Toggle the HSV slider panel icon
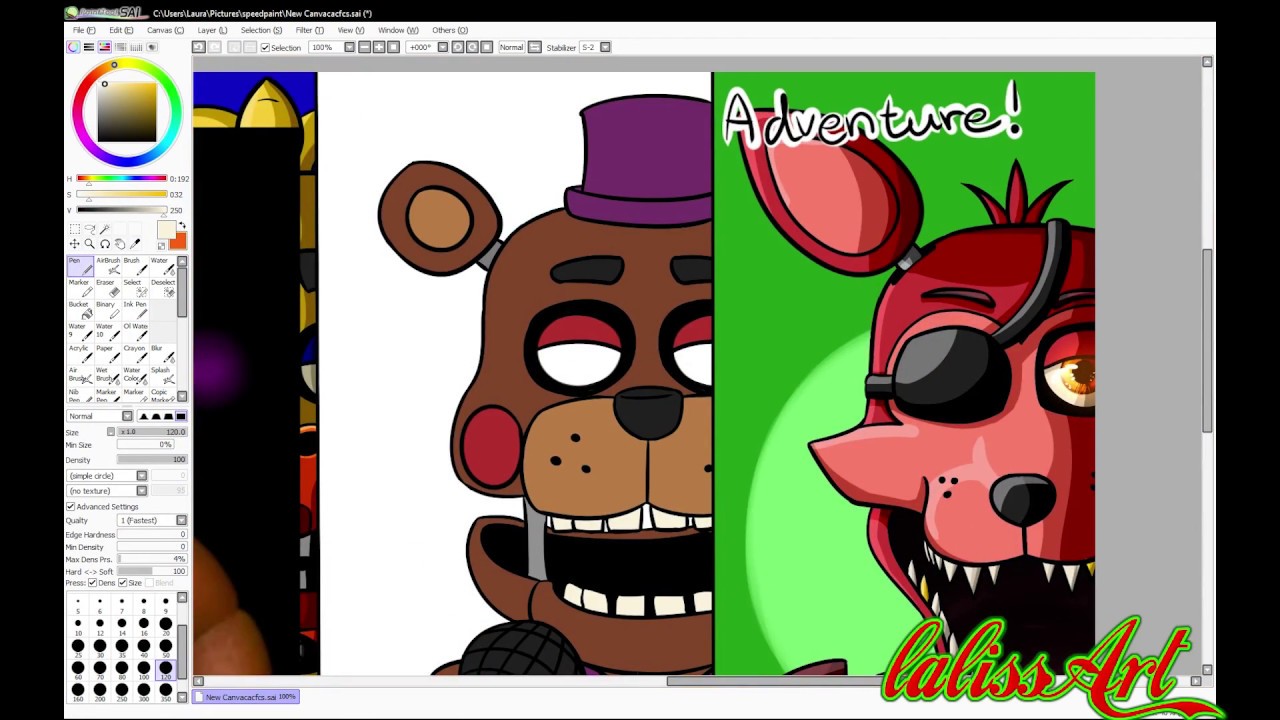1280x720 pixels. coord(104,47)
